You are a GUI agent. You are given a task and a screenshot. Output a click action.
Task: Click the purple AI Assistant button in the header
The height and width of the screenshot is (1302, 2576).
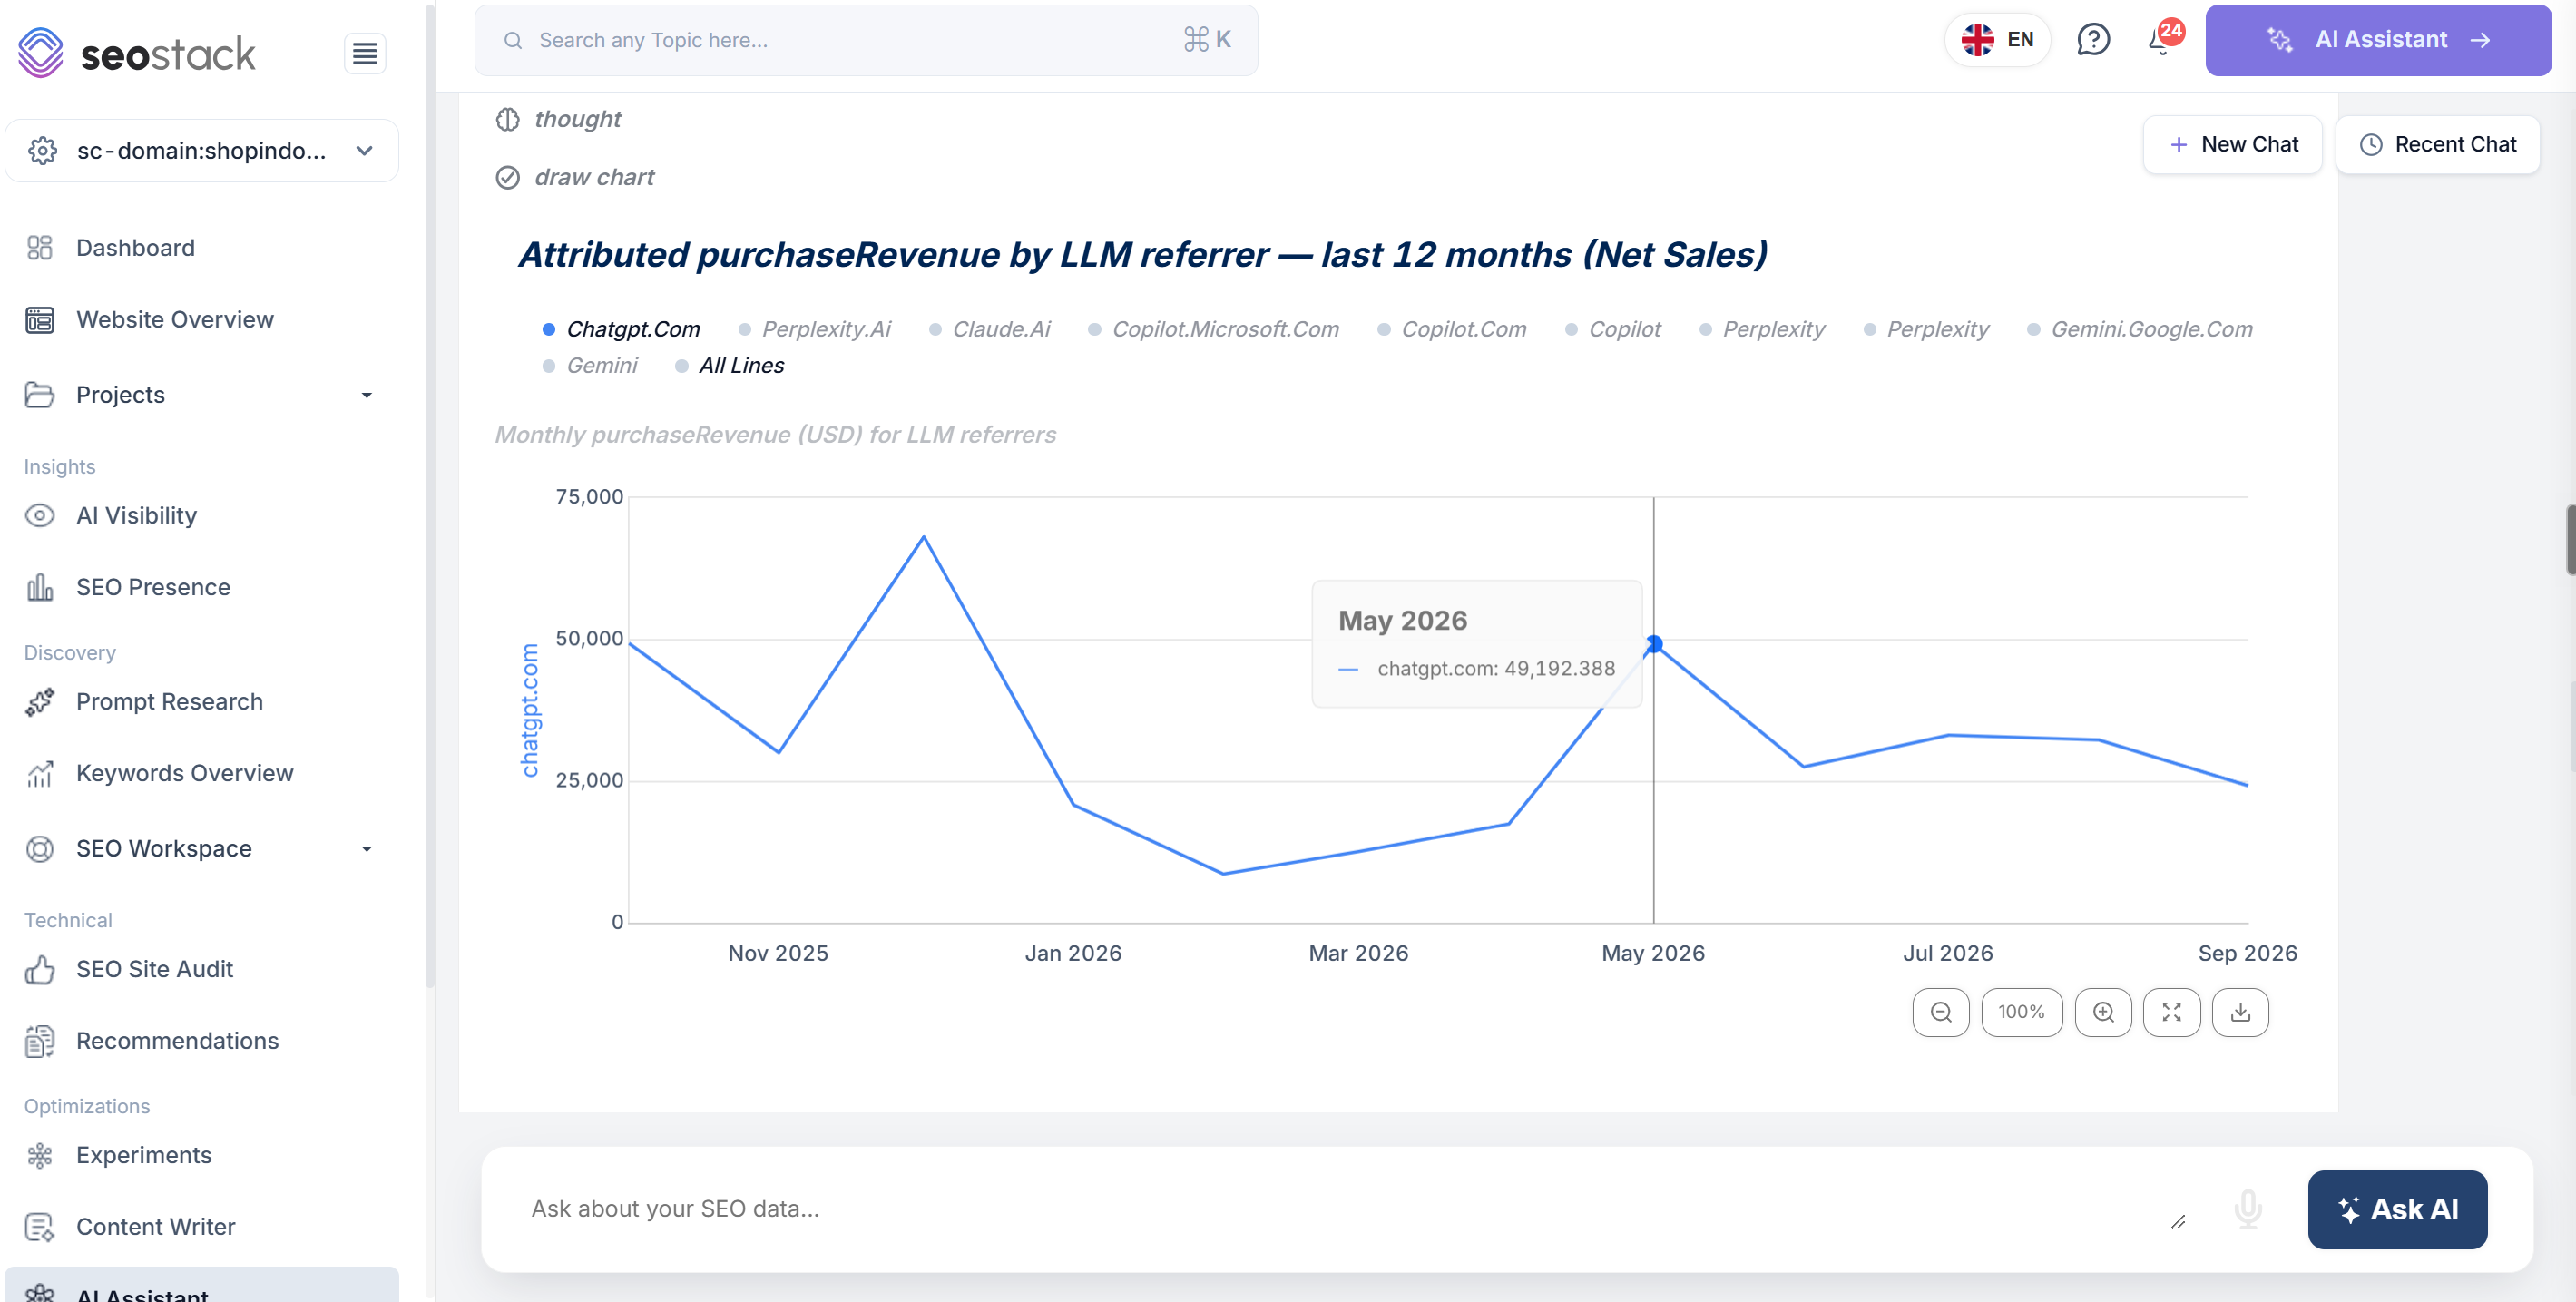(2378, 40)
